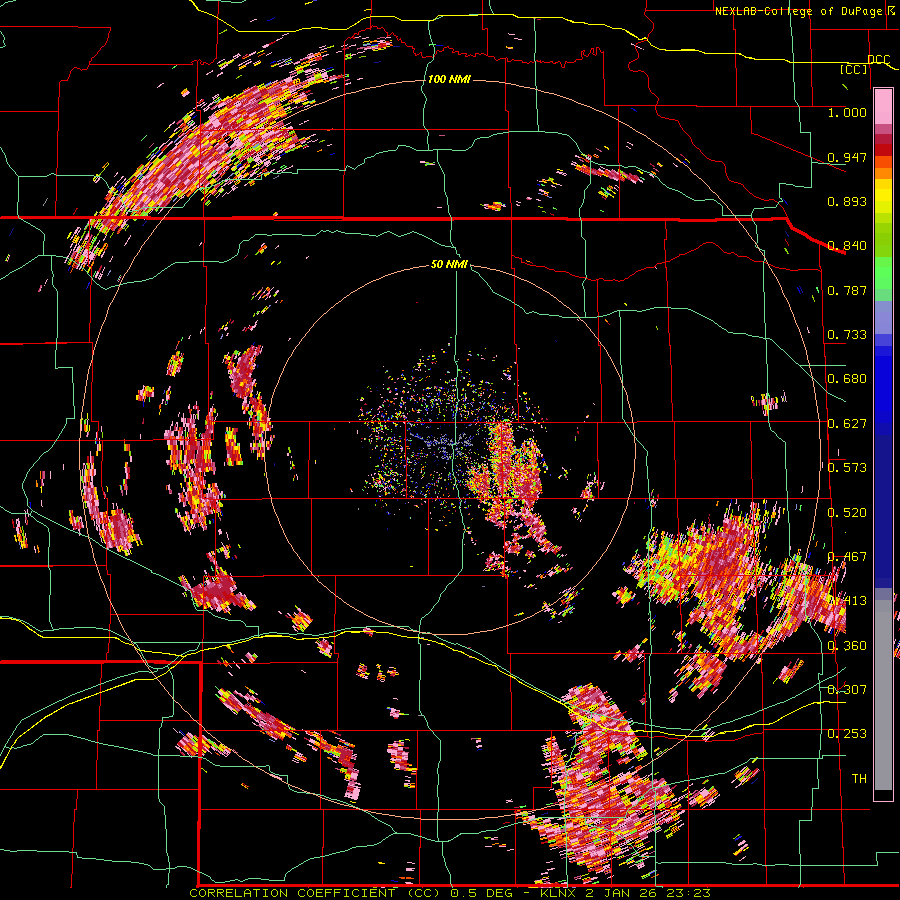Select the 0.893 legend value
900x900 pixels.
[847, 201]
